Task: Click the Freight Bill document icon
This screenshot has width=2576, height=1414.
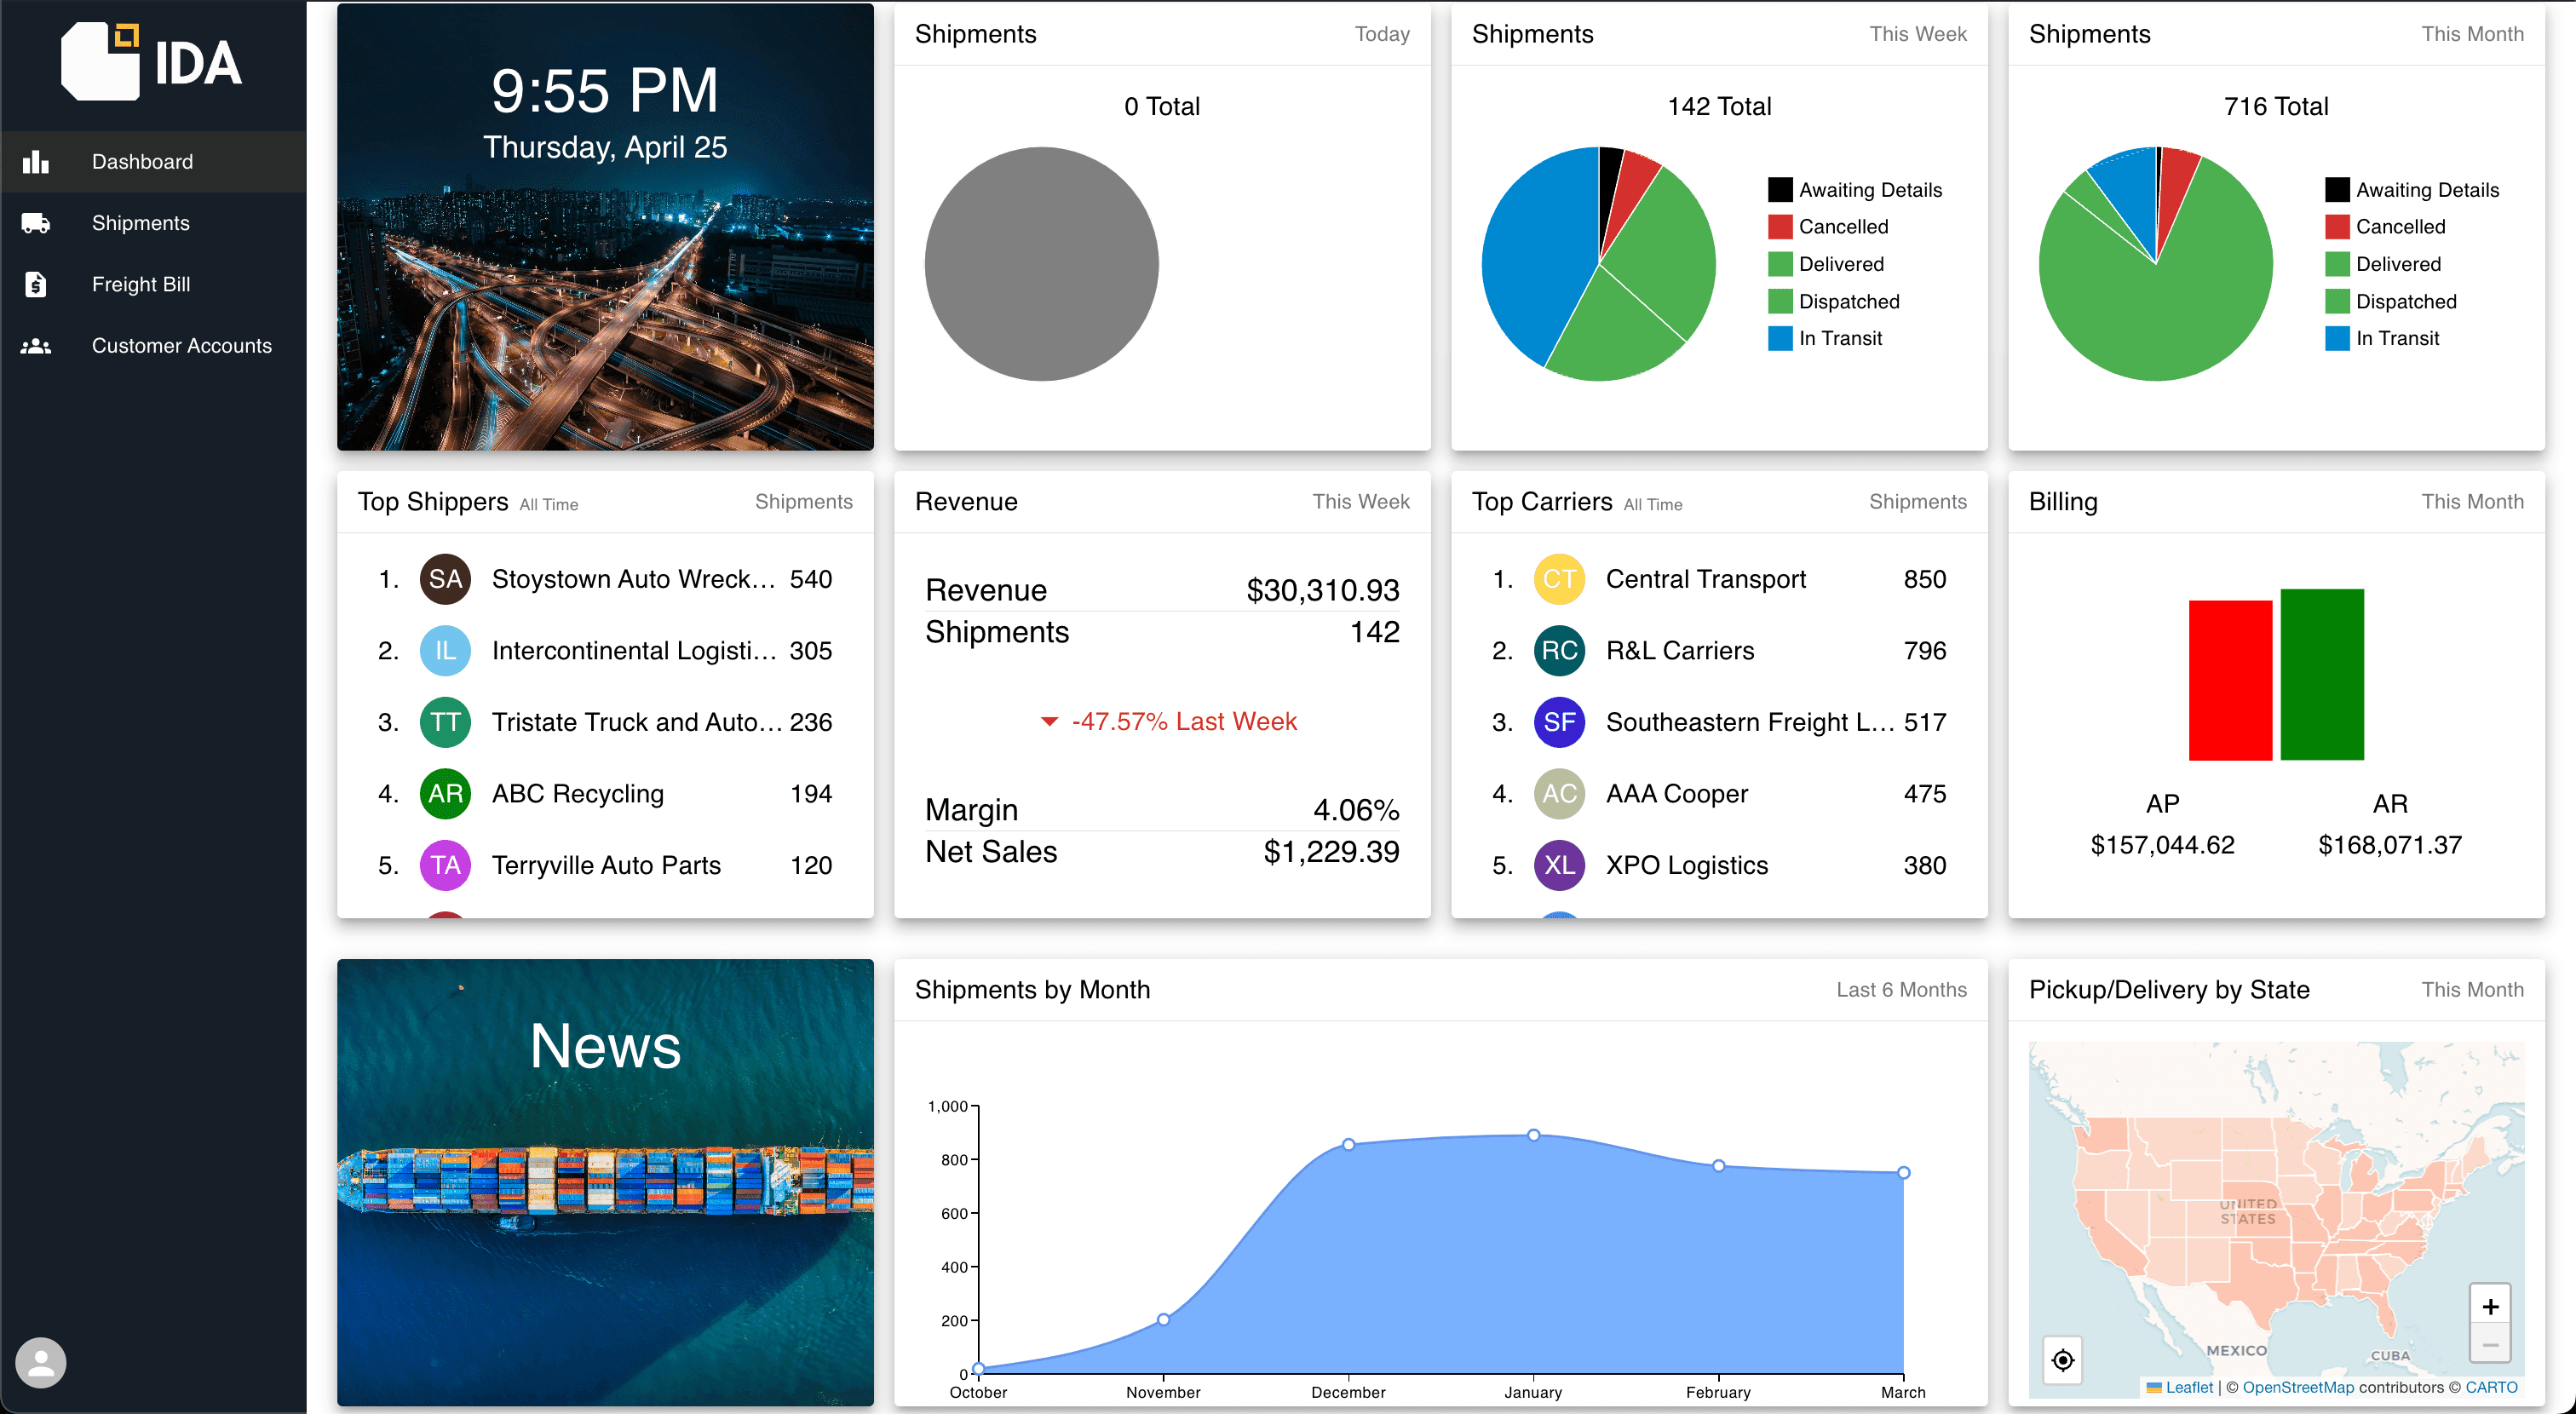Action: (36, 284)
